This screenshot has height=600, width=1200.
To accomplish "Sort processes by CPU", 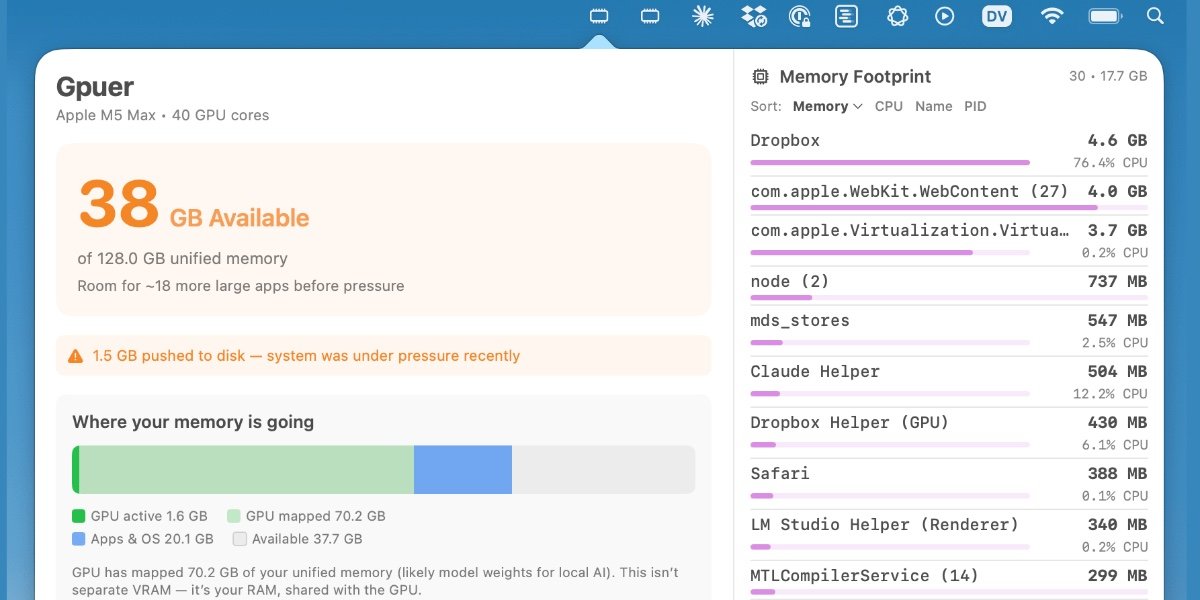I will [888, 106].
